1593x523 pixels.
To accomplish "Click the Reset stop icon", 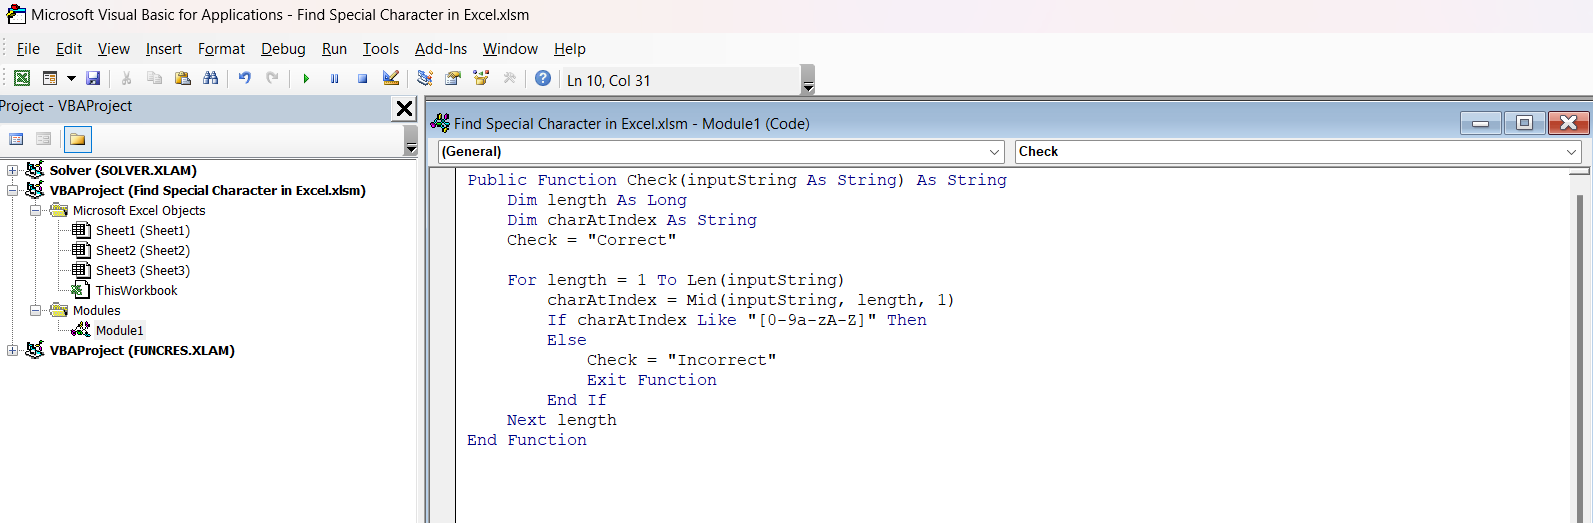I will tap(362, 78).
